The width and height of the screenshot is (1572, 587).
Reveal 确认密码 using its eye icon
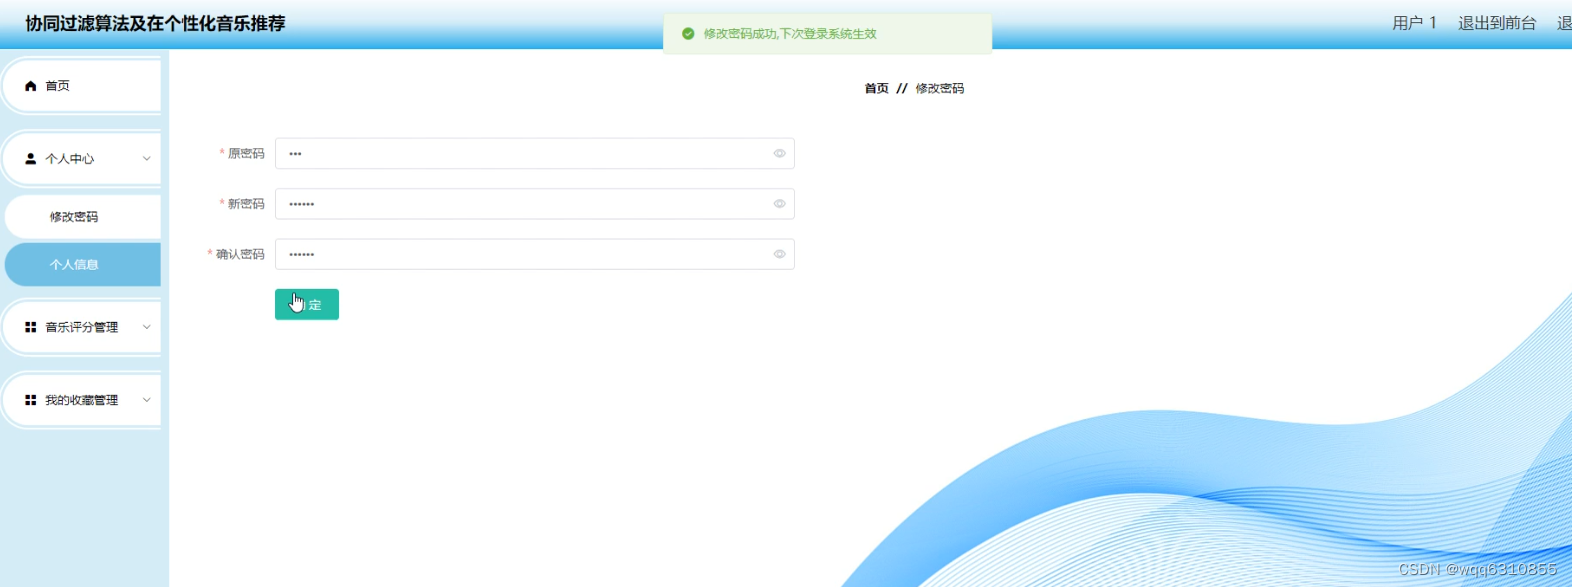pos(779,254)
